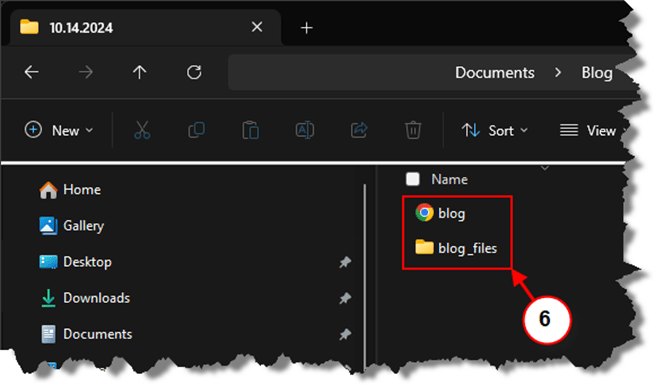Refresh the current folder
Viewport: 655px width, 385px height.
coord(194,72)
